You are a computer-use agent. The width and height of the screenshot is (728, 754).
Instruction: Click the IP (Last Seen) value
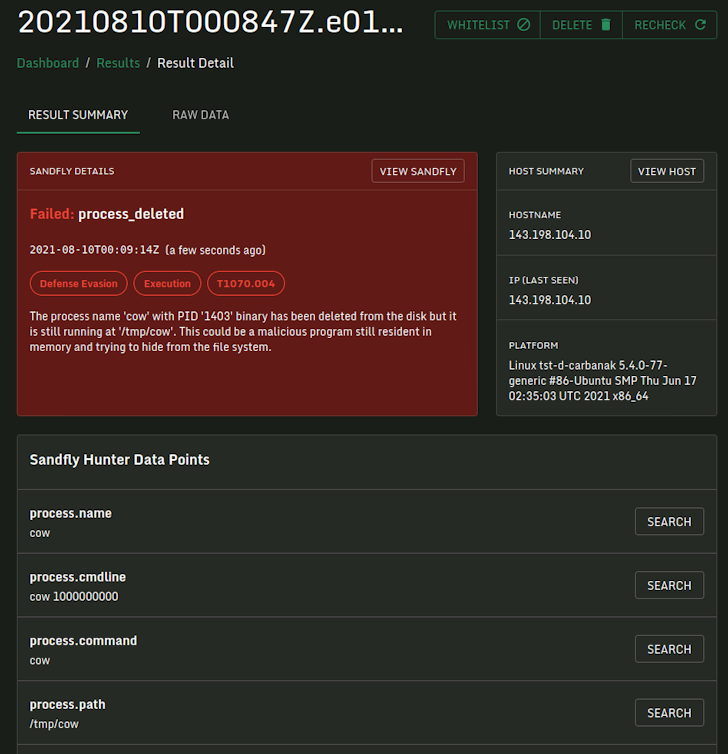pos(550,300)
